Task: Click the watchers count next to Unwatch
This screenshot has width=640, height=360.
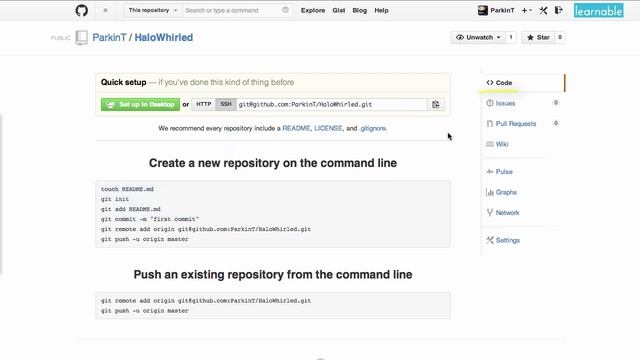Action: coord(511,38)
